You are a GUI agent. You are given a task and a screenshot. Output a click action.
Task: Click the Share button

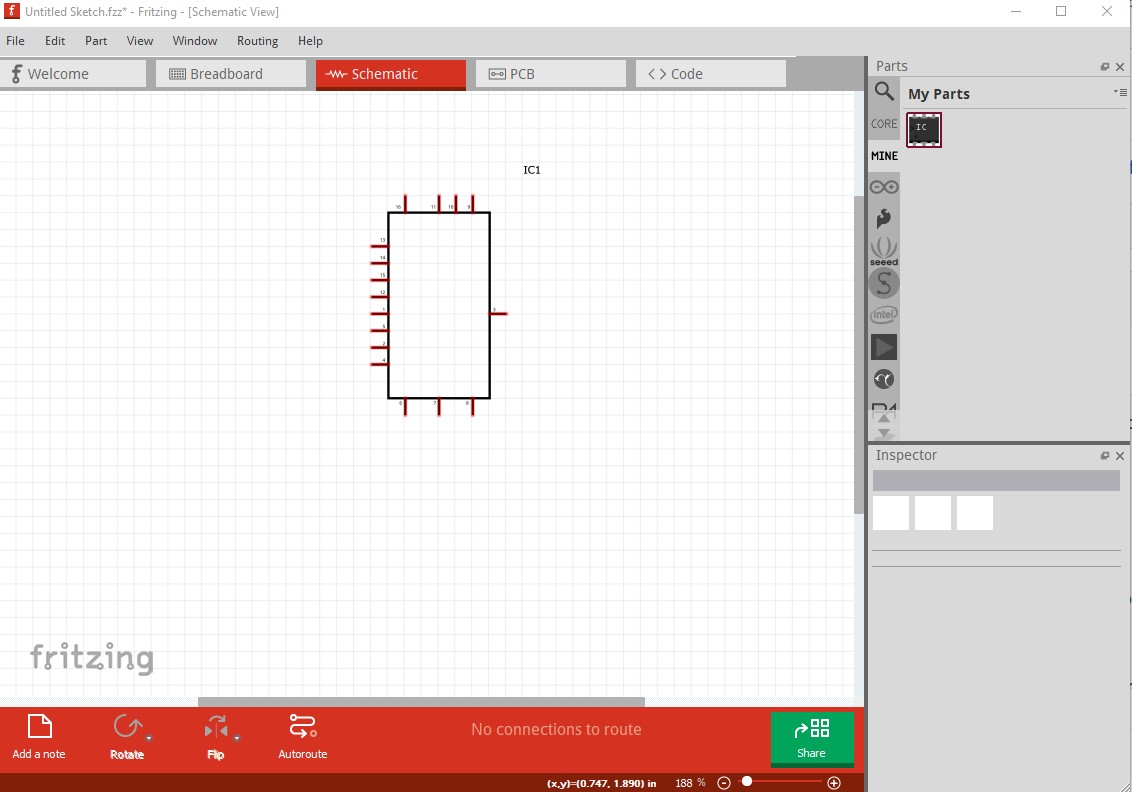point(812,739)
